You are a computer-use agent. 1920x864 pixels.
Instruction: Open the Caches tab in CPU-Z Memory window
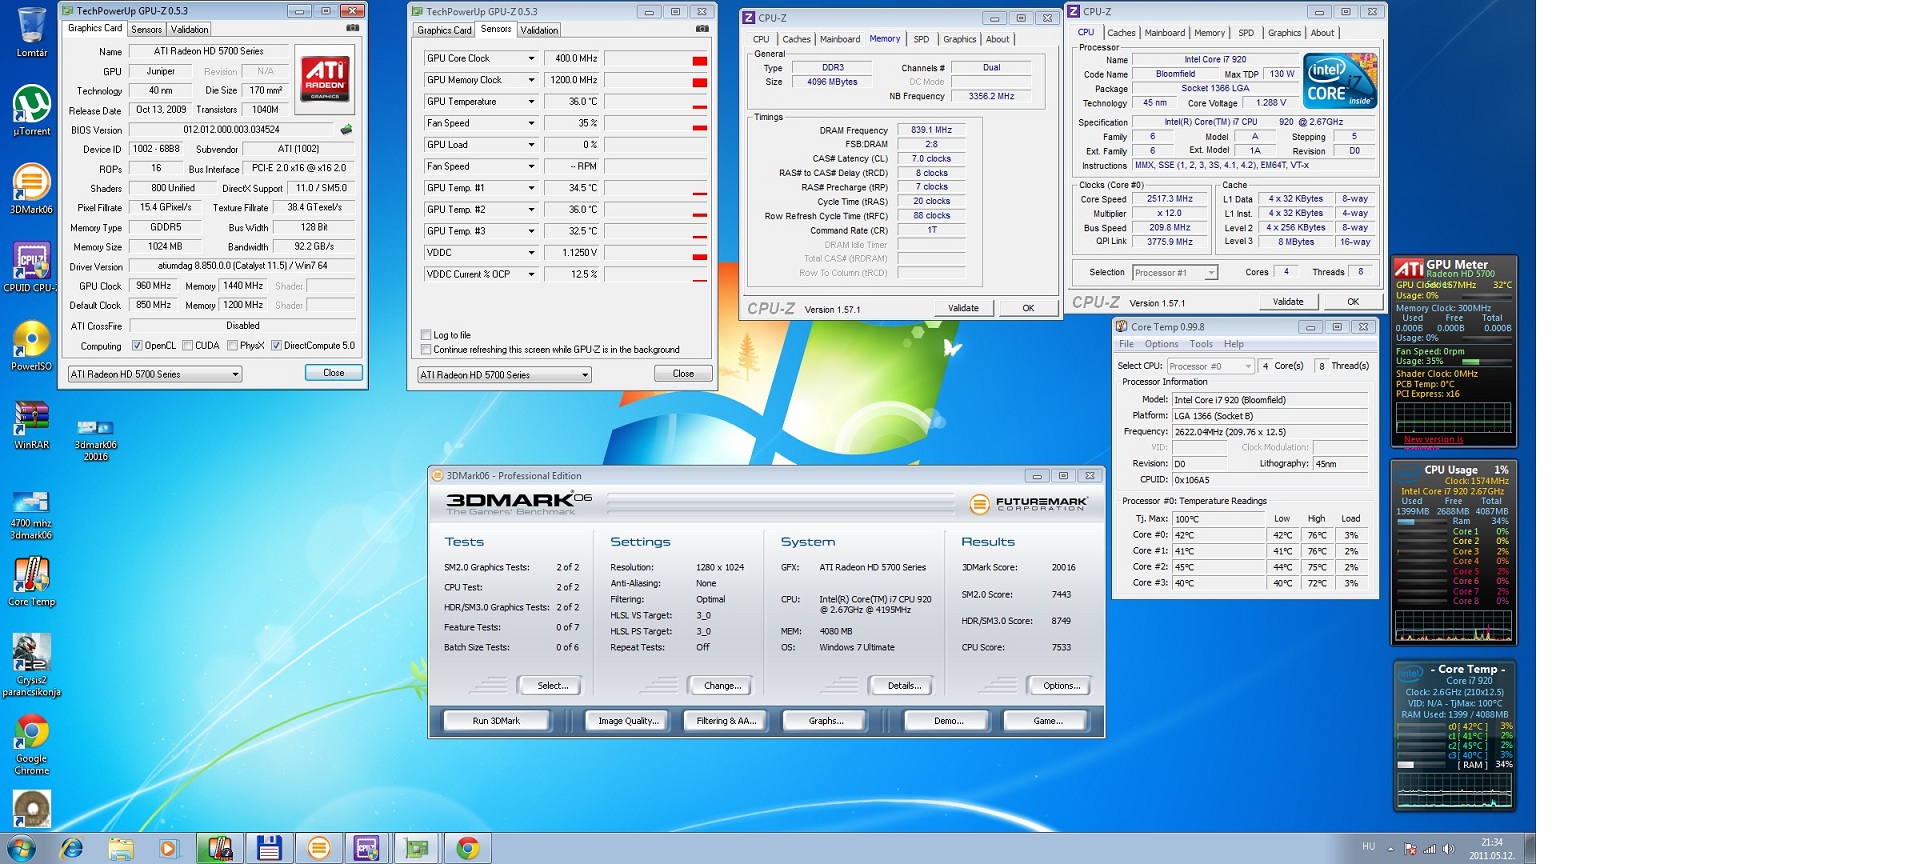pyautogui.click(x=796, y=39)
